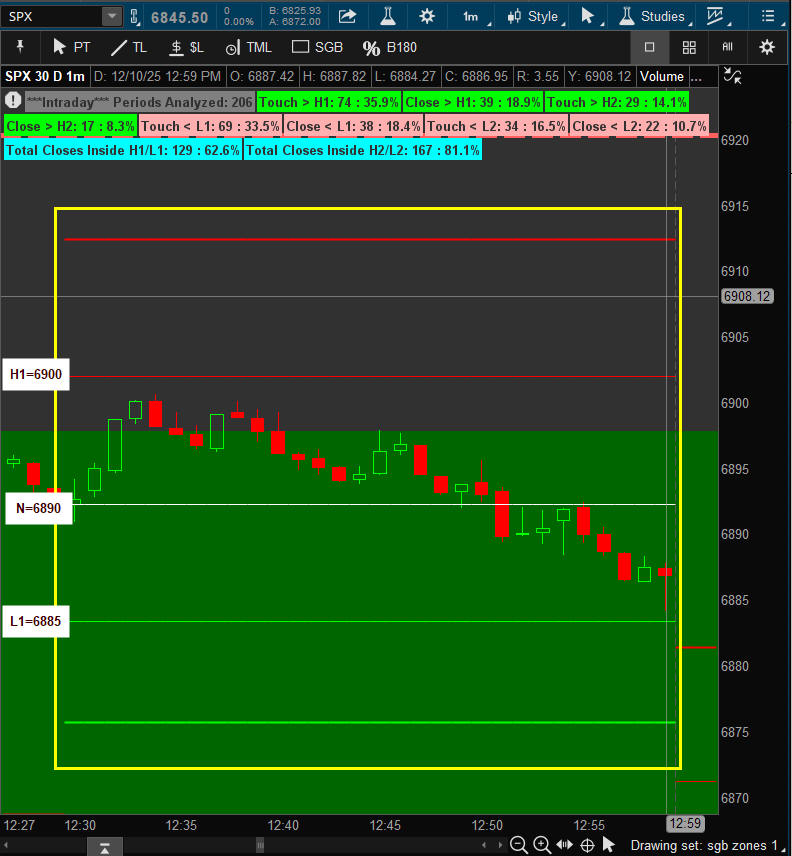Toggle the pin drawing toolbar icon
The image size is (792, 856).
(x=21, y=47)
